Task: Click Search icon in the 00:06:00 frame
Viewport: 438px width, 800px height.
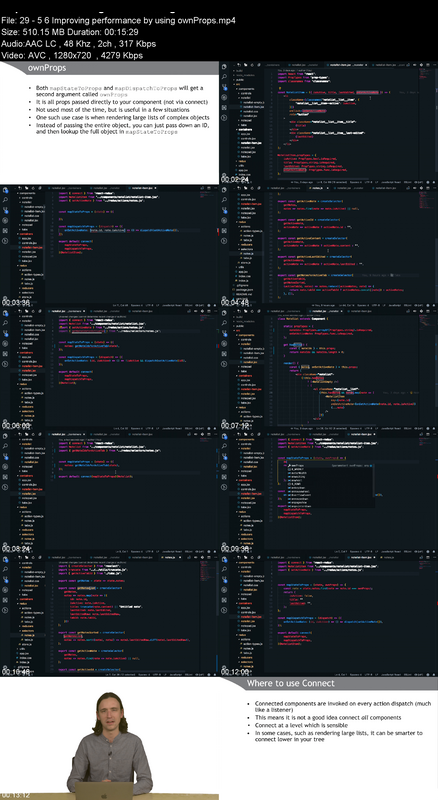Action: (x=5, y=323)
